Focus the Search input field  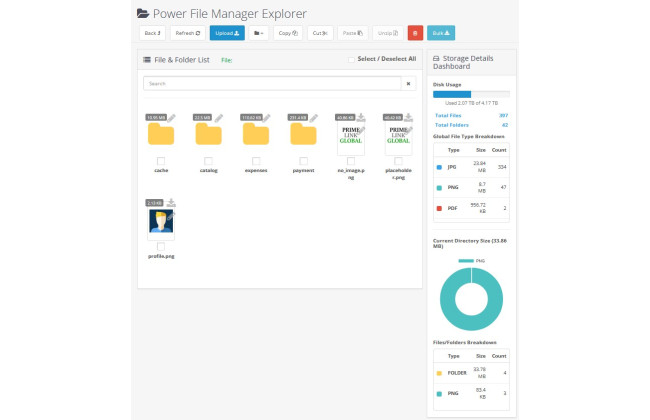[x=272, y=84]
